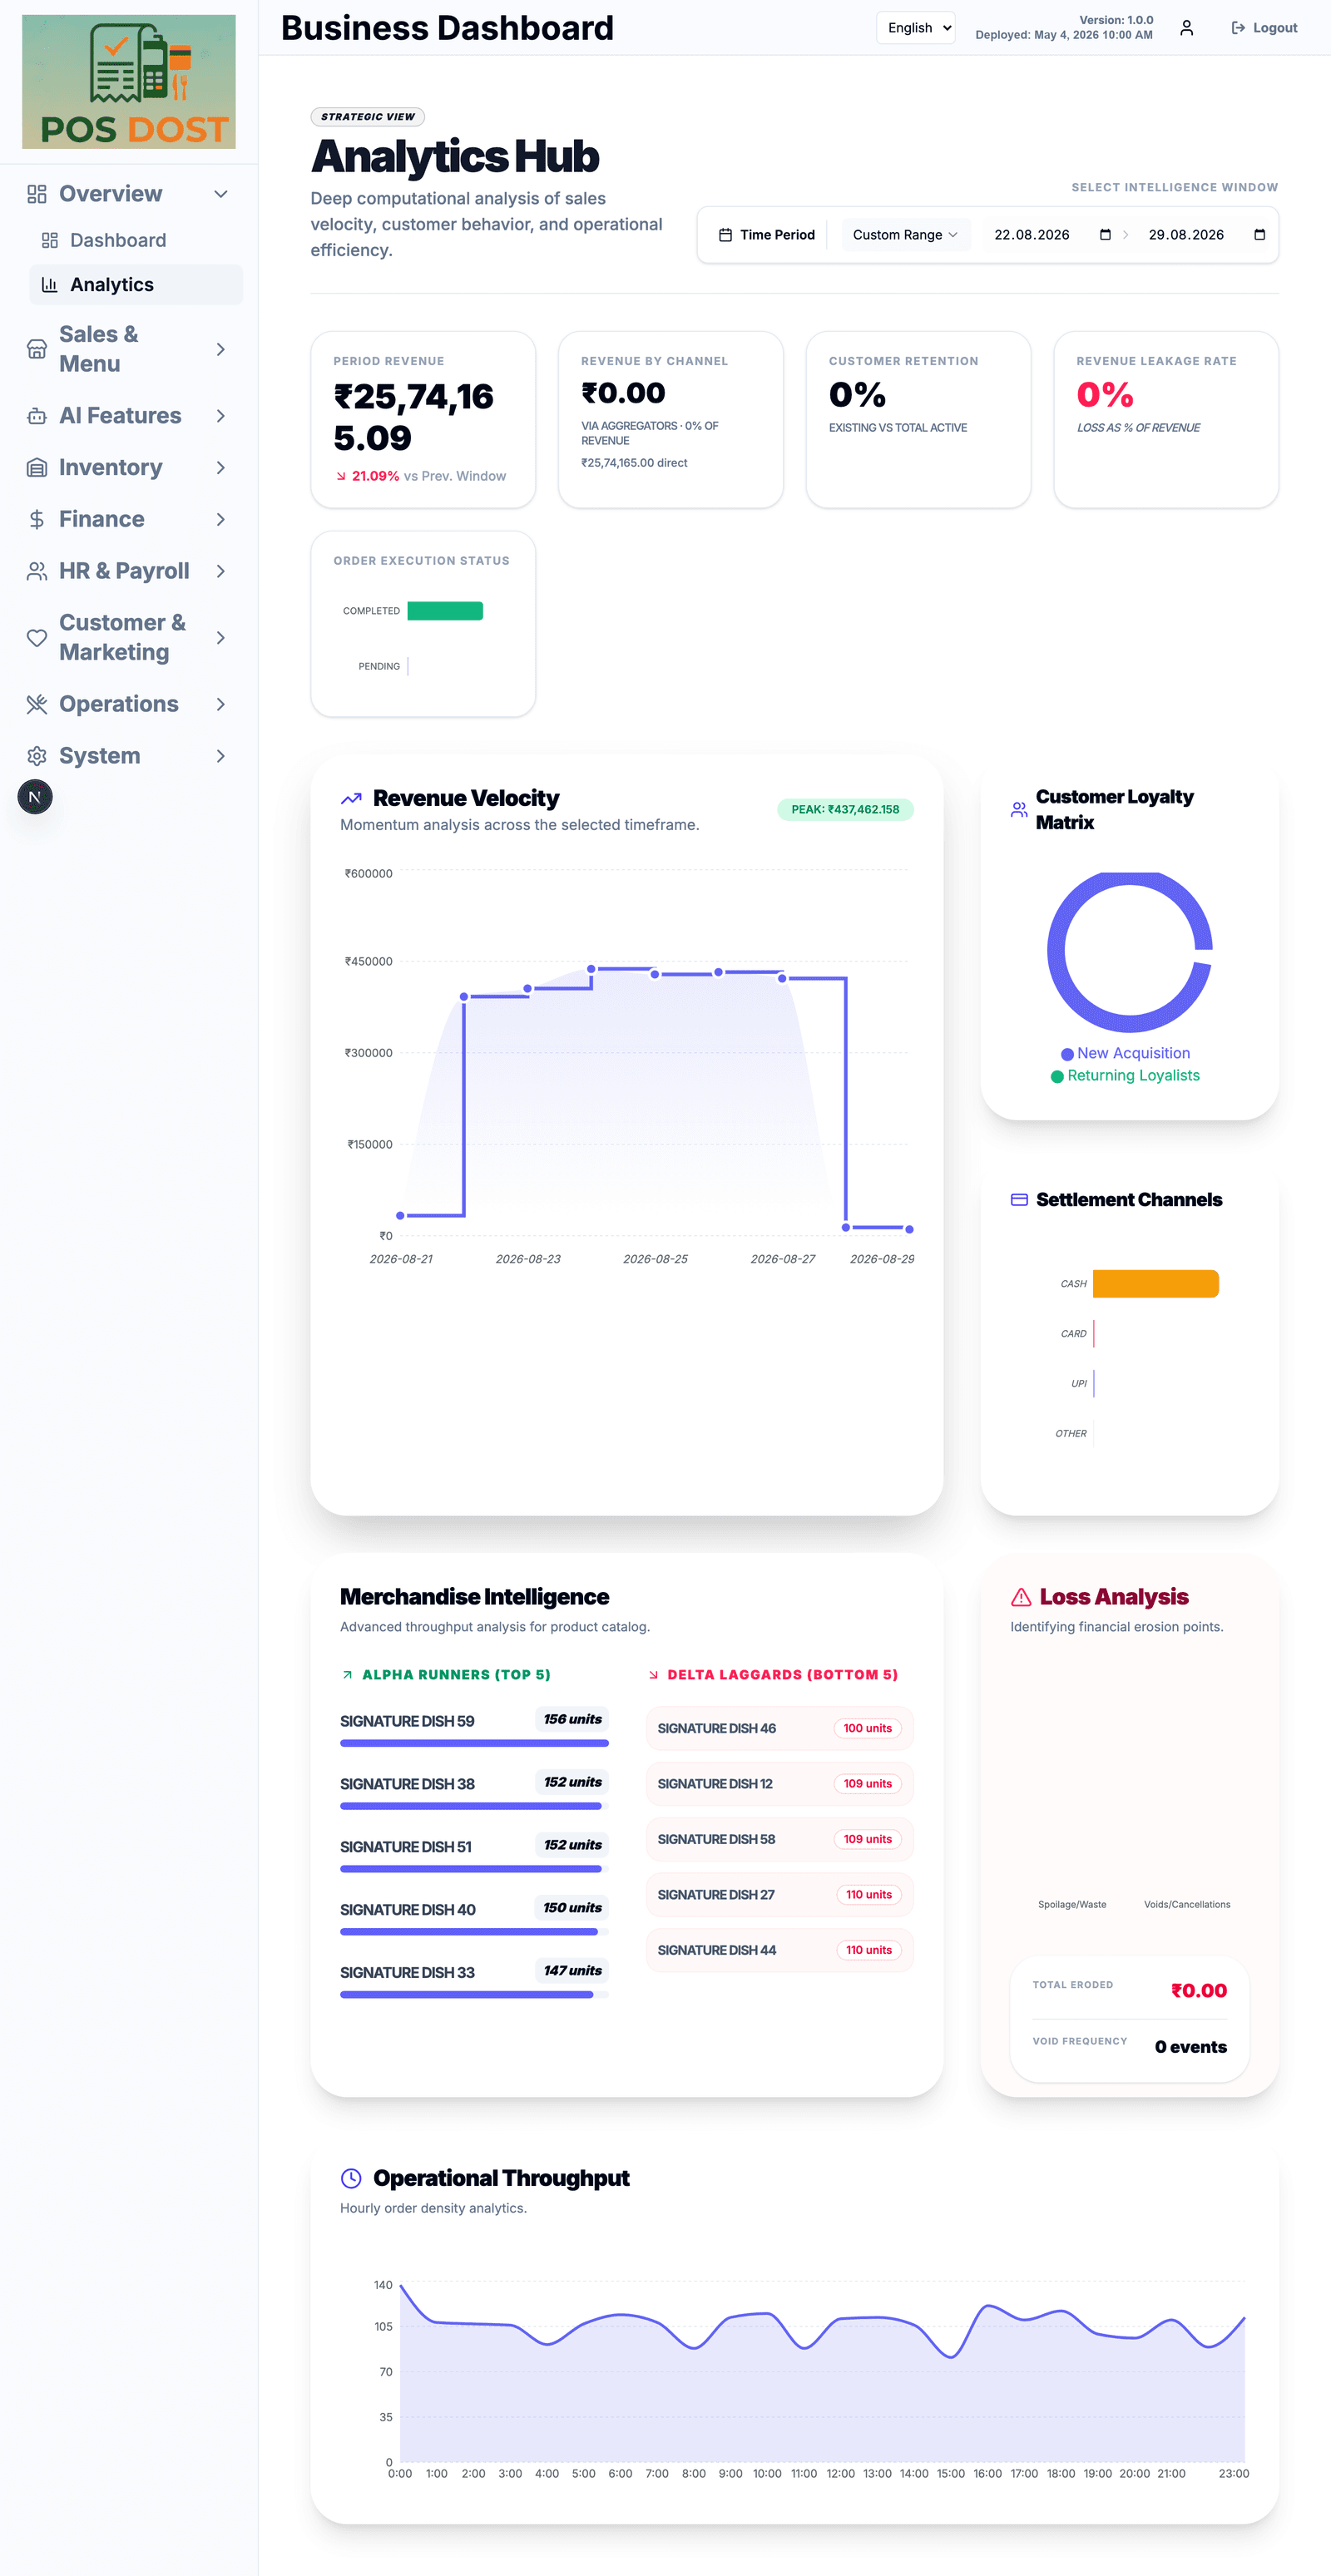Open the end date calendar picker icon
This screenshot has width=1331, height=2576.
click(1260, 235)
